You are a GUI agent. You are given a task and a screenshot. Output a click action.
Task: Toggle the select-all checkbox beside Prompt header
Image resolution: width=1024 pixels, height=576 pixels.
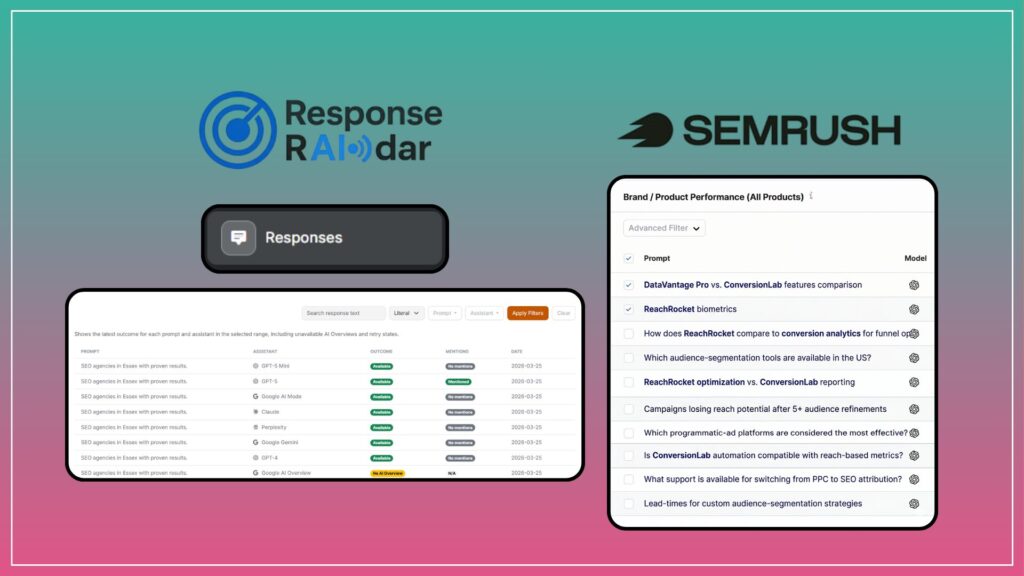click(x=628, y=258)
